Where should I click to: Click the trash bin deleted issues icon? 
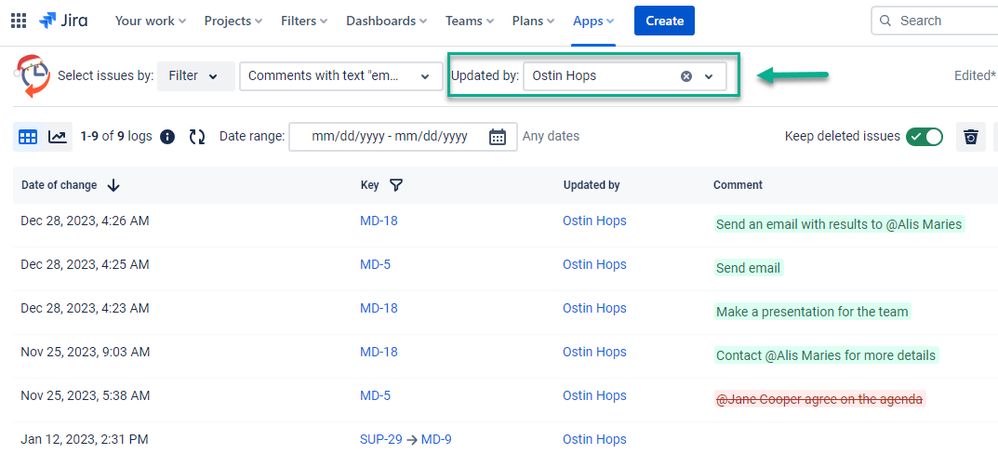971,137
